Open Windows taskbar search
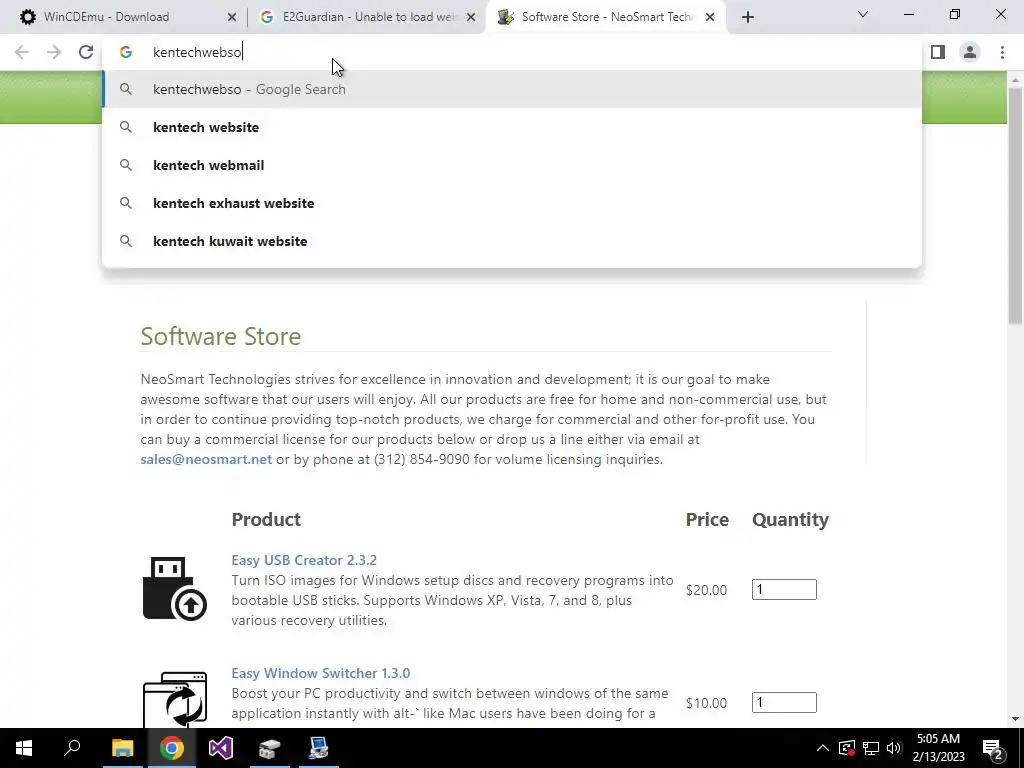Viewport: 1024px width, 768px height. coord(72,748)
